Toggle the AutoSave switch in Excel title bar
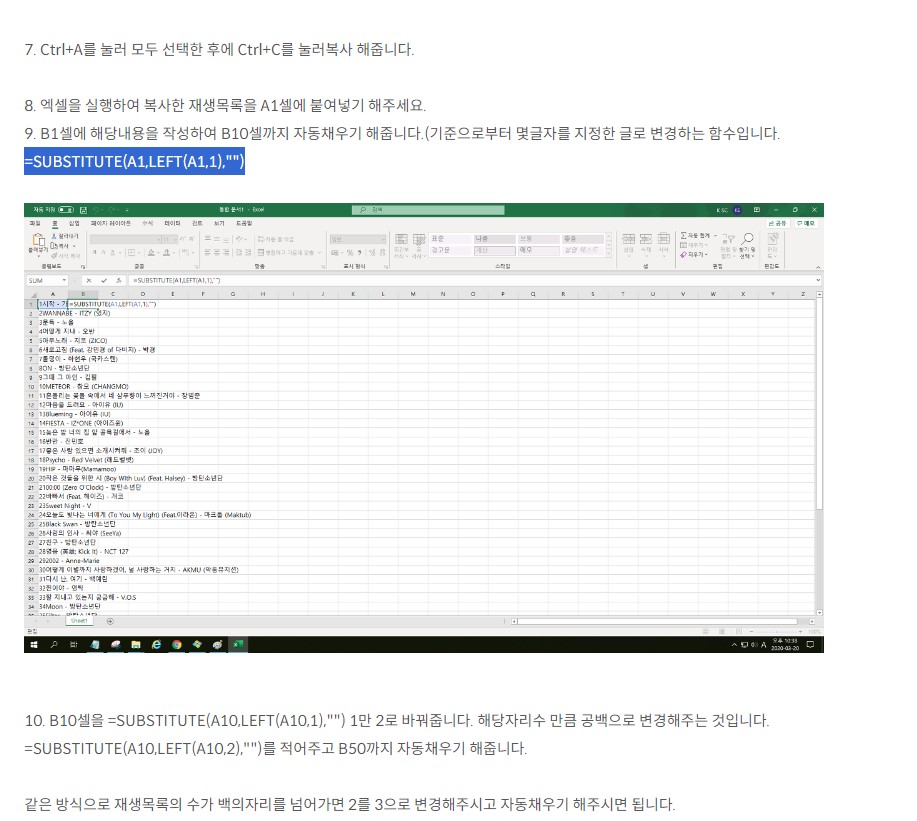This screenshot has height=821, width=917. [66, 209]
